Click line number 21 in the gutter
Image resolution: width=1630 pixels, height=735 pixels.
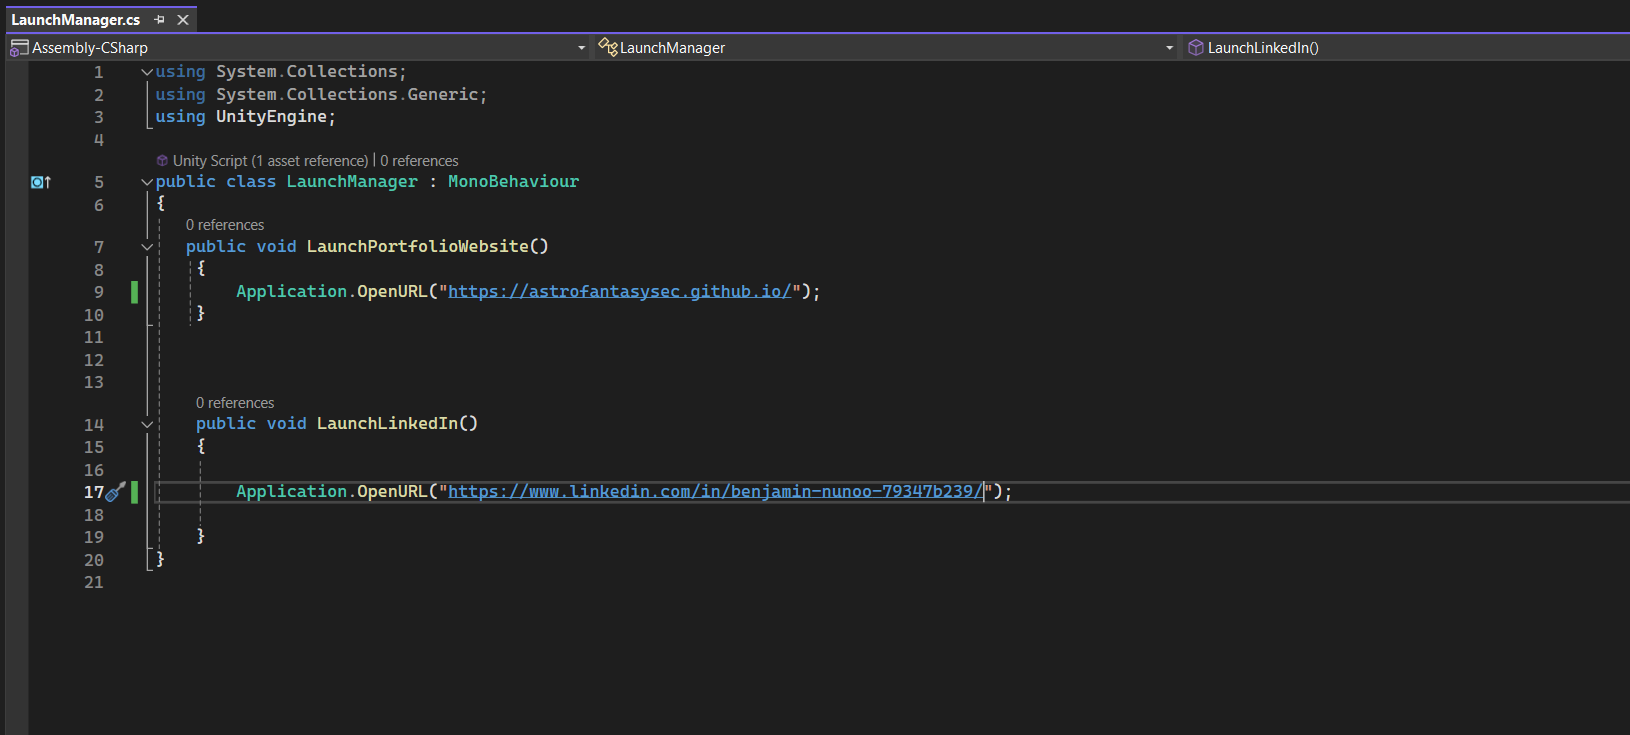click(94, 583)
